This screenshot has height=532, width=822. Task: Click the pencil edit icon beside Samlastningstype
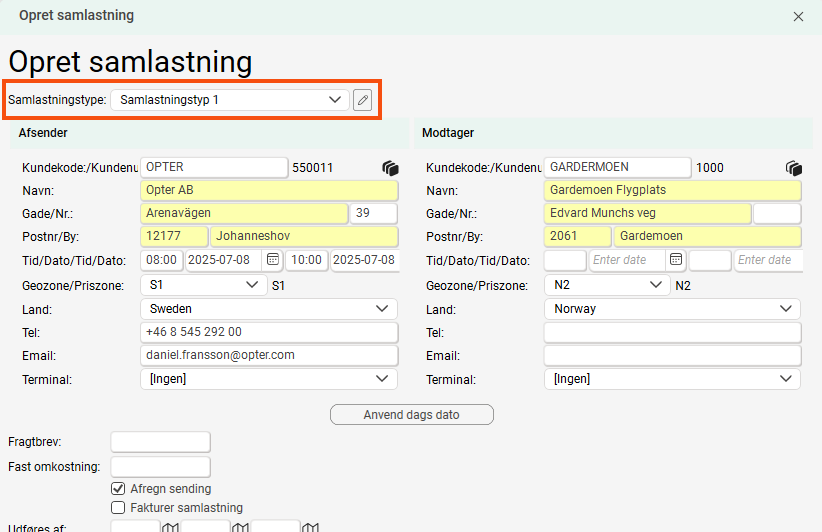coord(362,100)
